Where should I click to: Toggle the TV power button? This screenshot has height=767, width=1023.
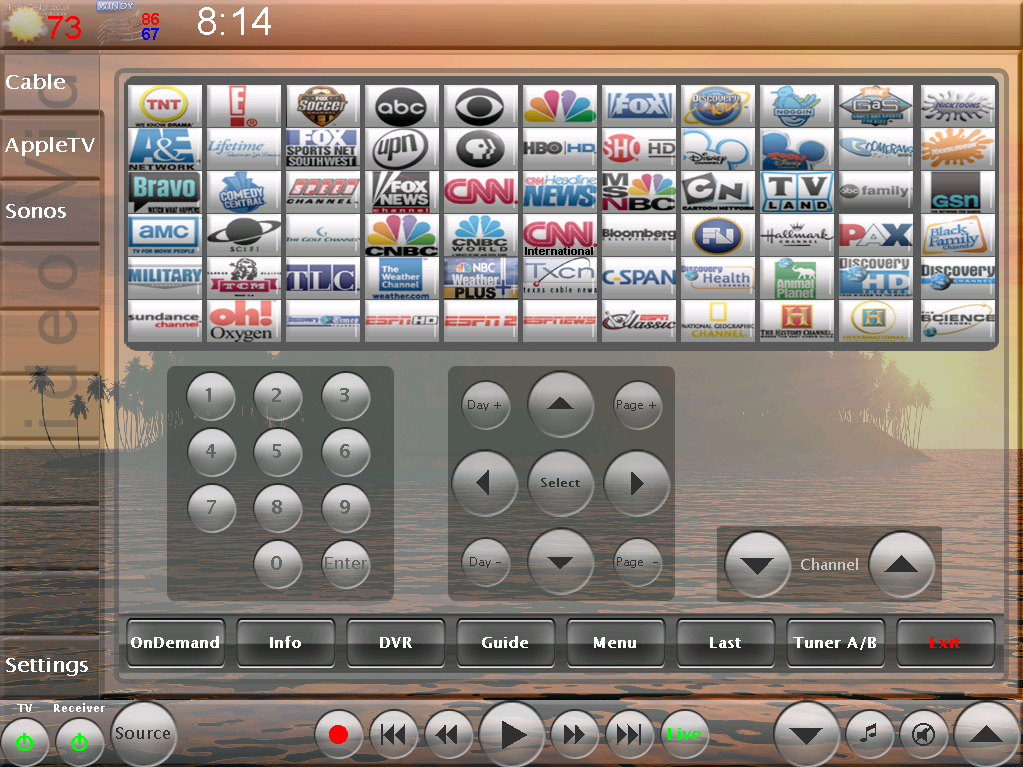[x=25, y=741]
